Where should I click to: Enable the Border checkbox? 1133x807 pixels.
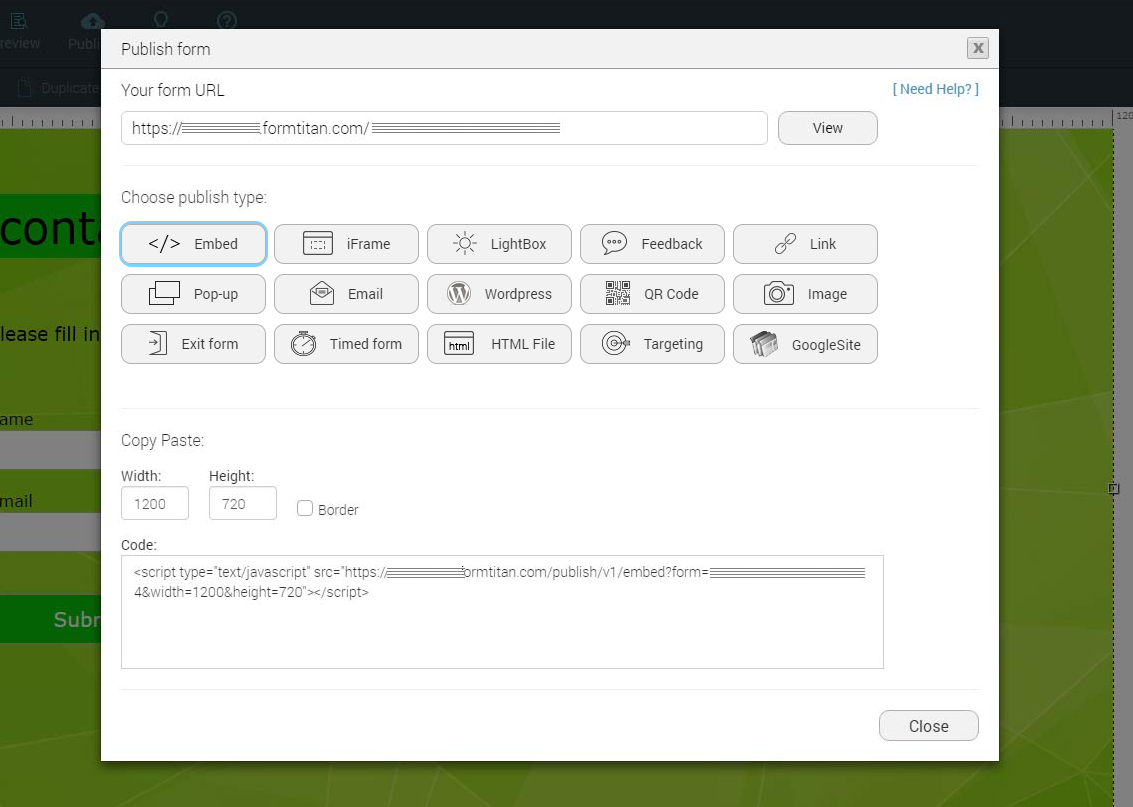[305, 509]
